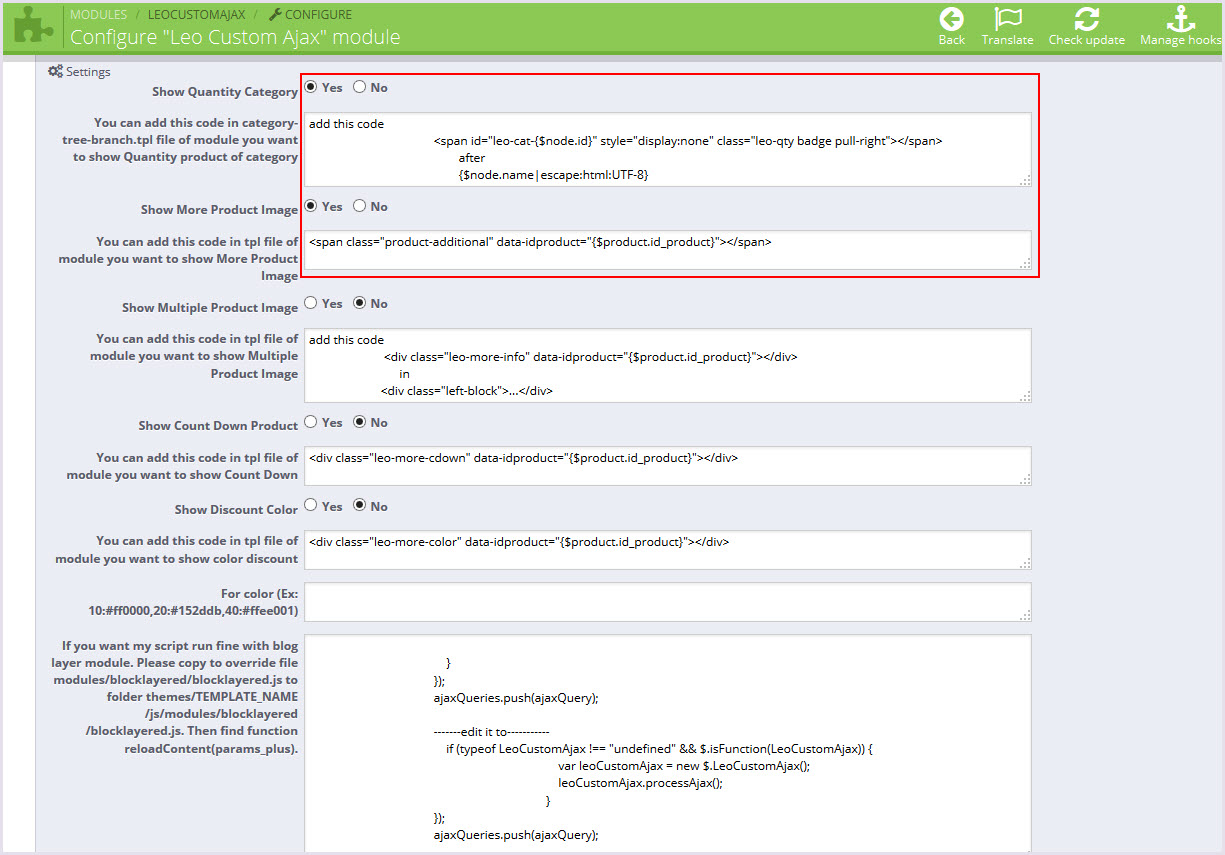
Task: Click resize handle of product-additional textarea
Action: pyautogui.click(x=1025, y=264)
